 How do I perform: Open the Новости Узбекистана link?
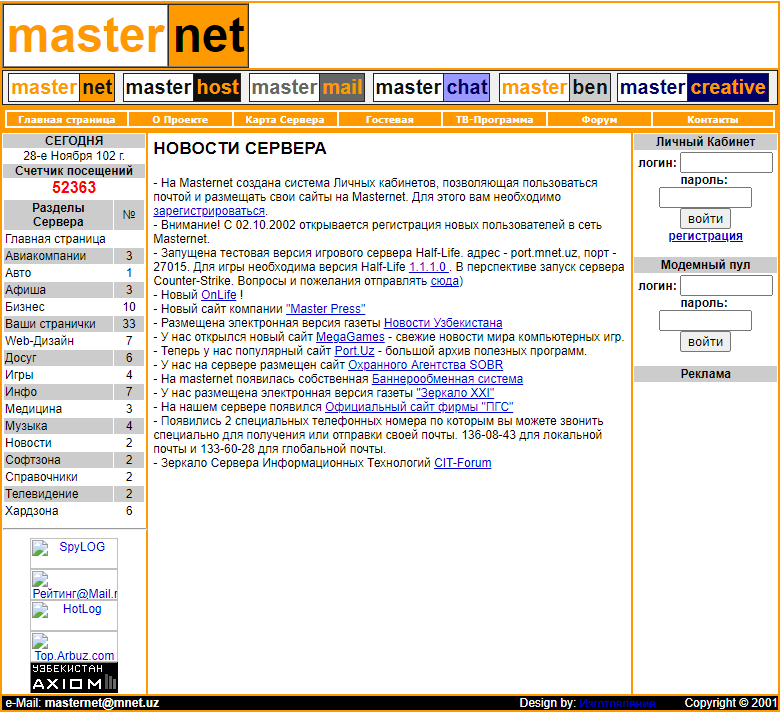[x=443, y=323]
